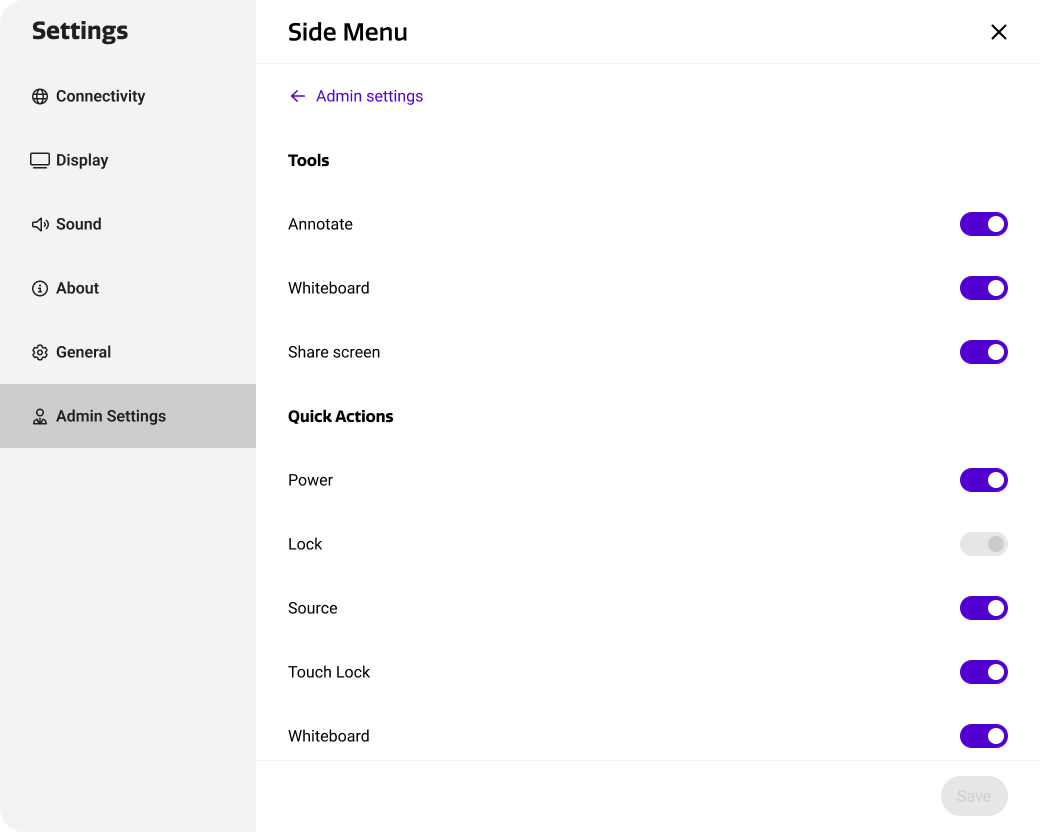Screen dimensions: 1040x832
Task: Close the settings panel with the X icon
Action: click(x=998, y=32)
